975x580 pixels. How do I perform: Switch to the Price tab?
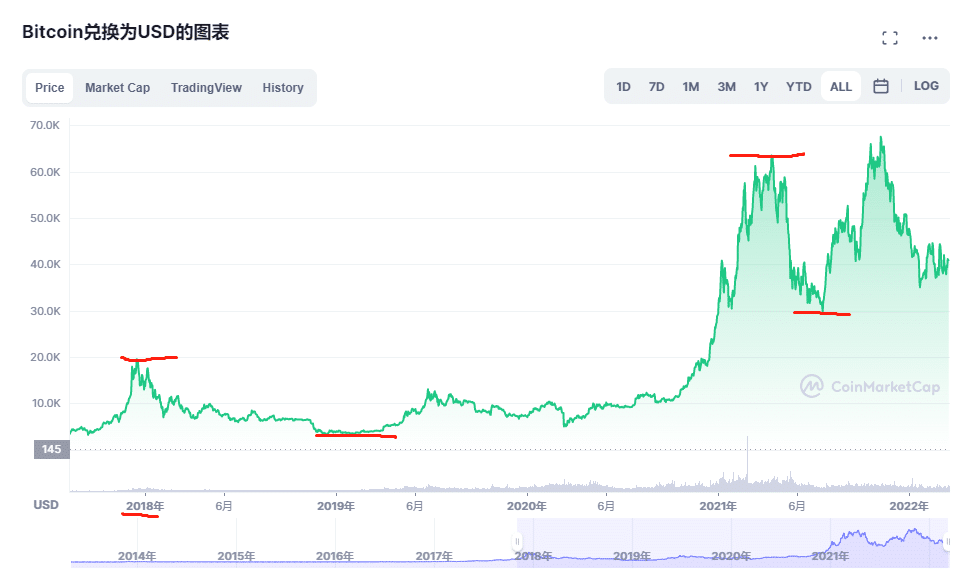click(x=49, y=87)
